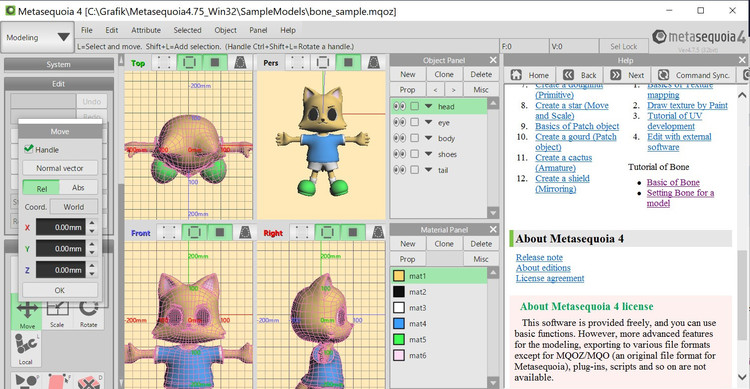This screenshot has width=750, height=389.
Task: Toggle visibility of body object
Action: coord(399,138)
